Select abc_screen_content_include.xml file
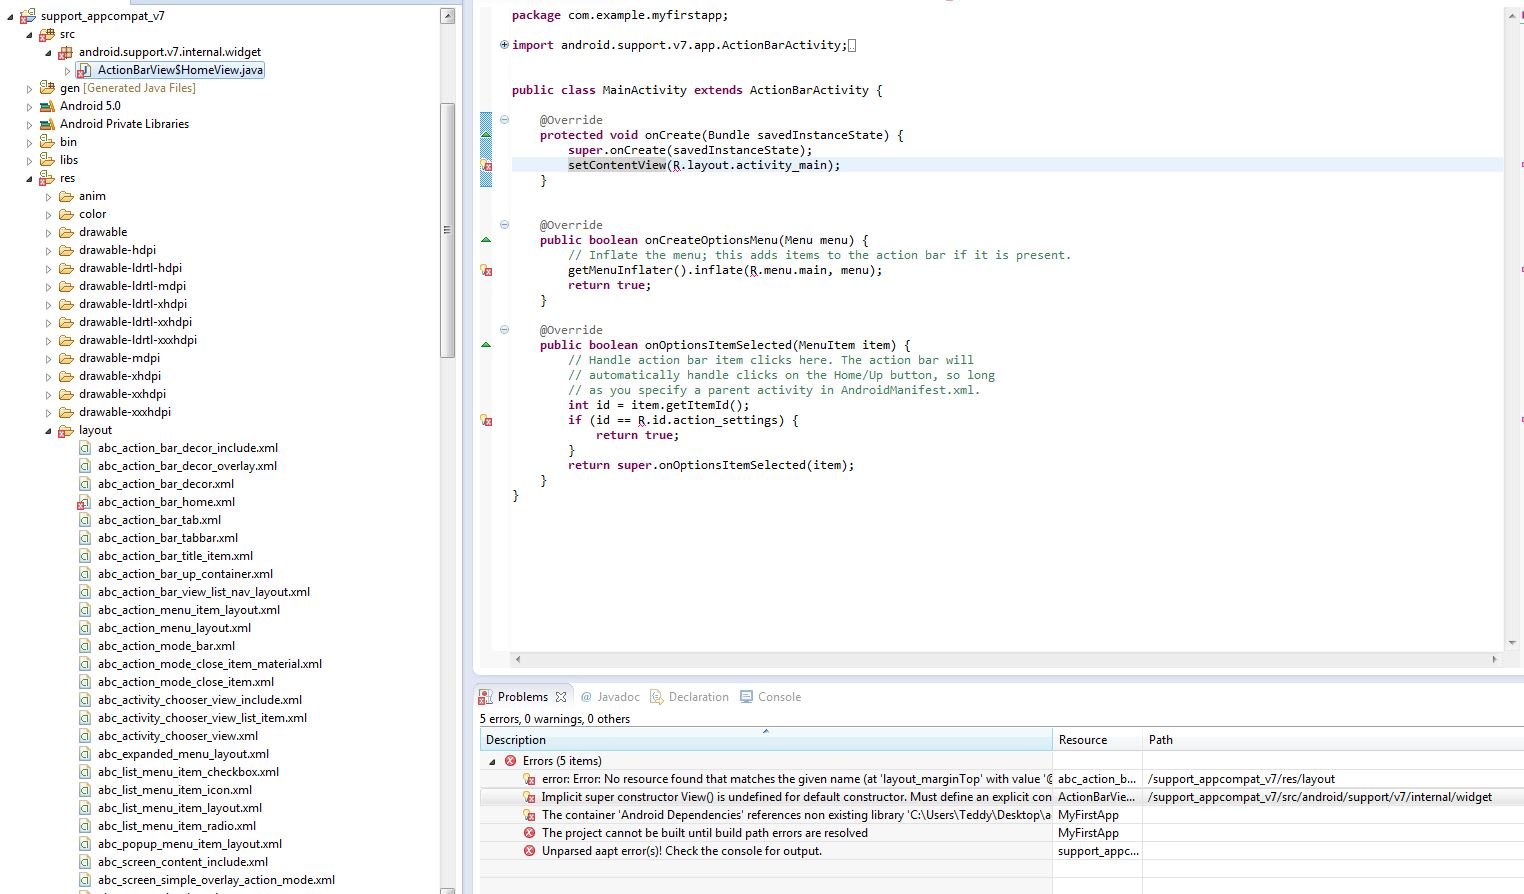This screenshot has width=1524, height=894. 183,862
